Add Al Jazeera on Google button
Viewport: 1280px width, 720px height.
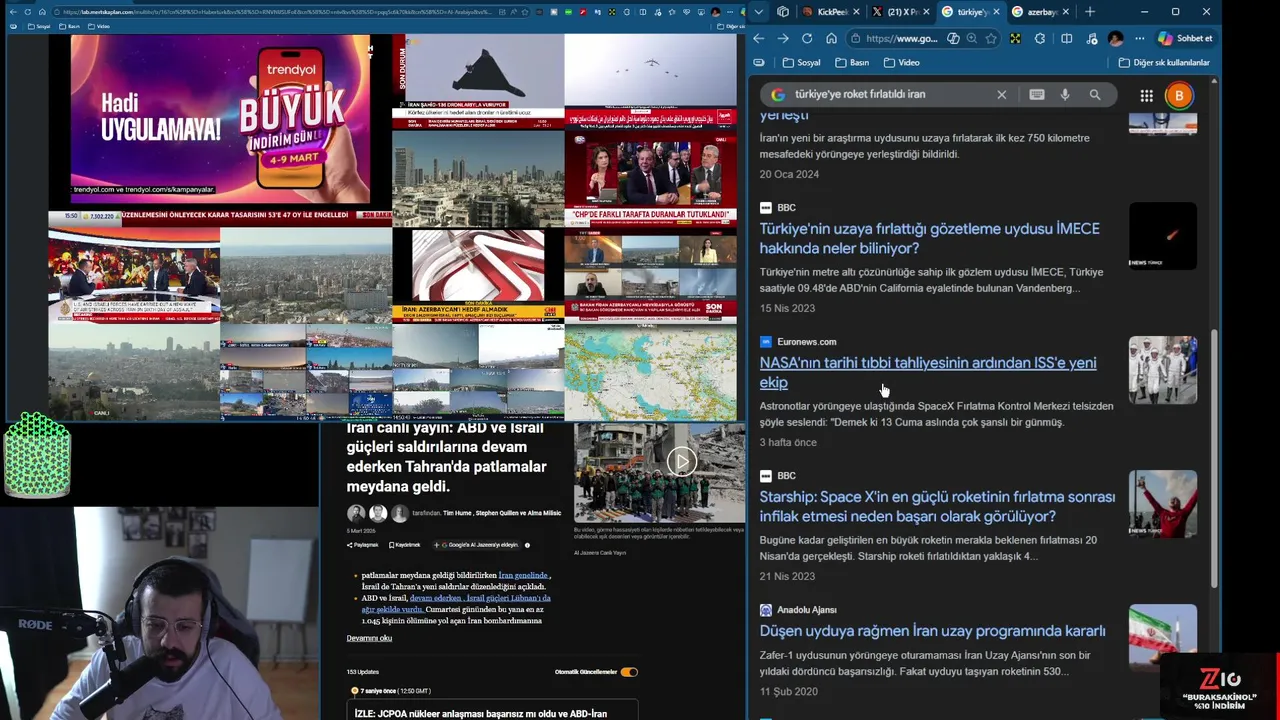(476, 545)
